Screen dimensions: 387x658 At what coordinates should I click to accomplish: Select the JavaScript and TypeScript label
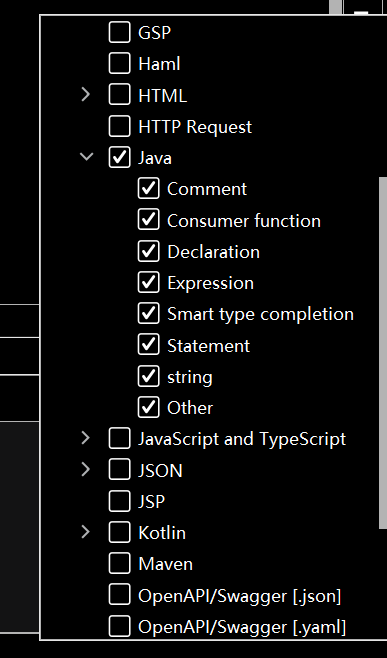(242, 439)
